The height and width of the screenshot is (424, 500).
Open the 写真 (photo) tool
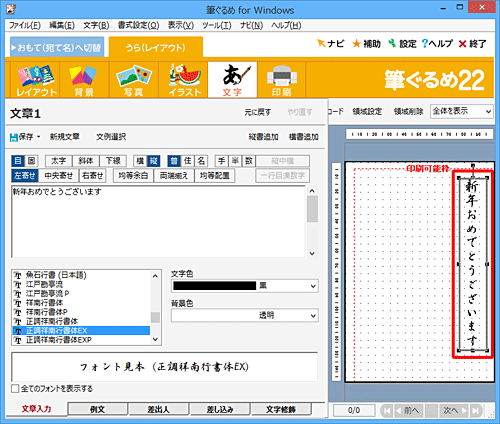point(133,80)
